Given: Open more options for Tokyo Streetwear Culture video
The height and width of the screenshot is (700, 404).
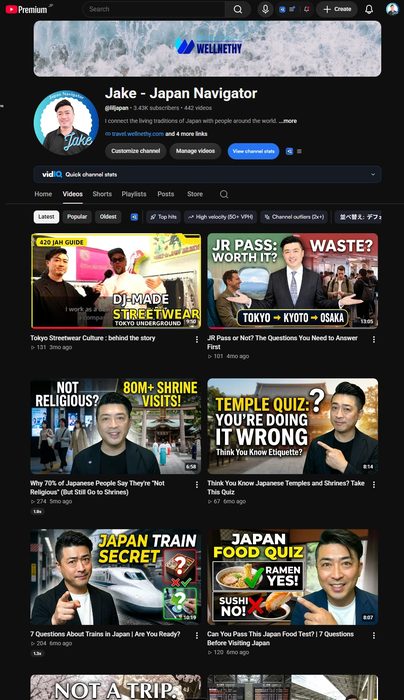Looking at the screenshot, I should 197,340.
